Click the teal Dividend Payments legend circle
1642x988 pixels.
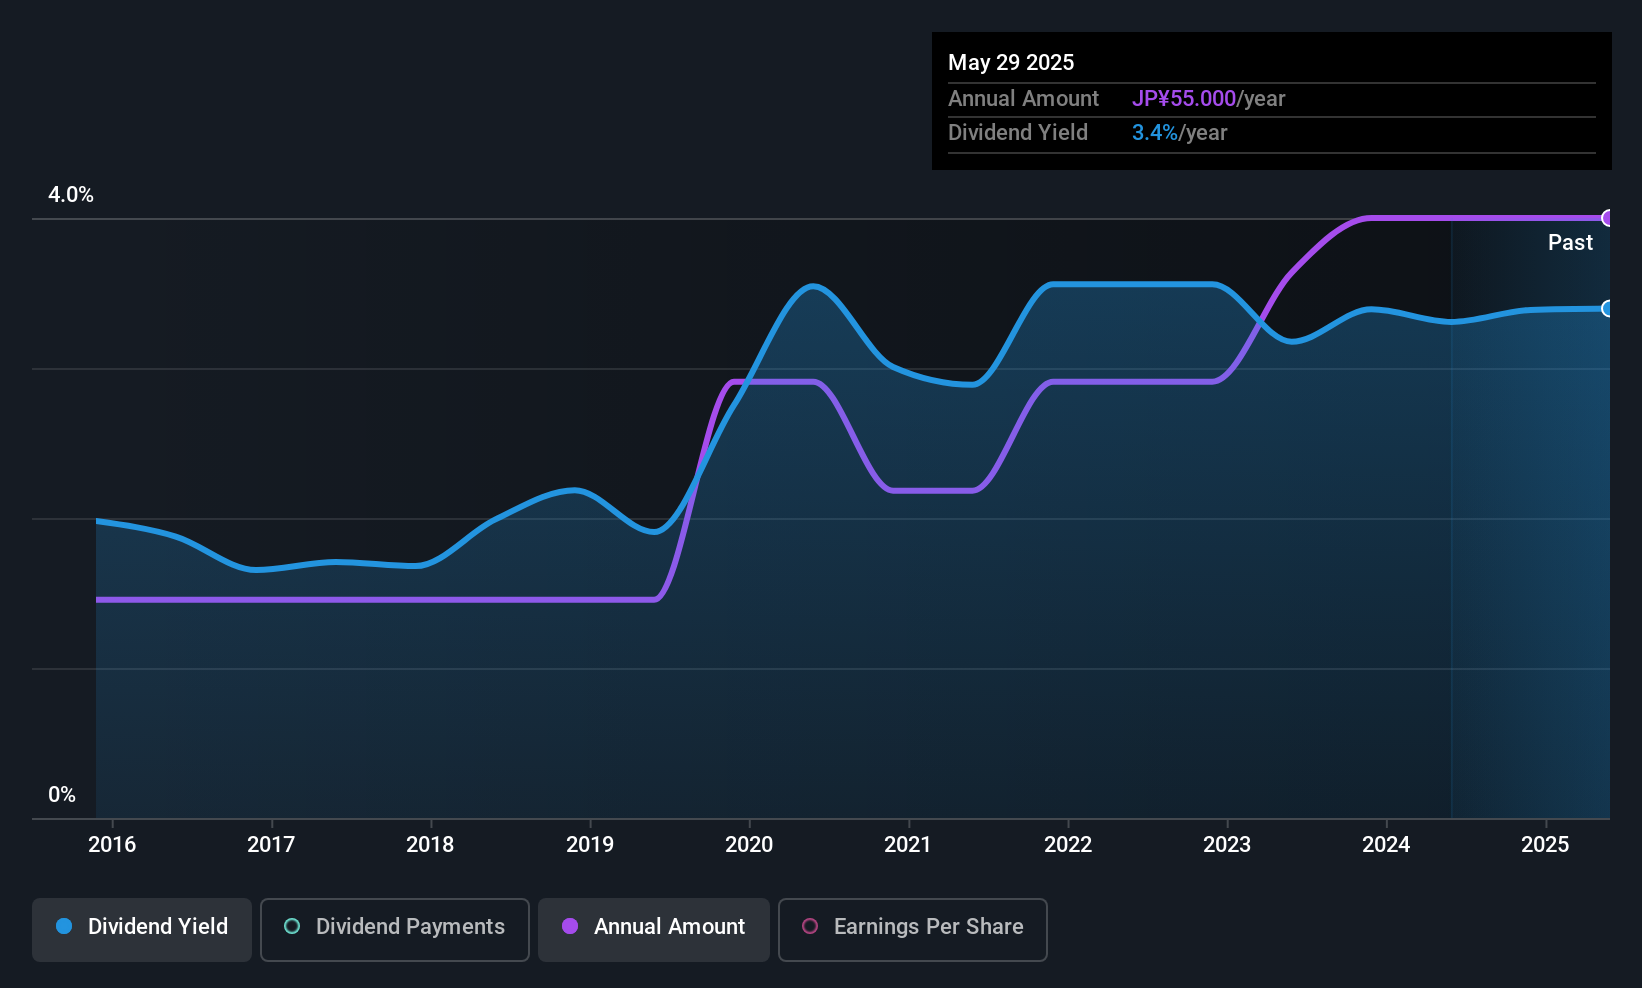tap(292, 927)
